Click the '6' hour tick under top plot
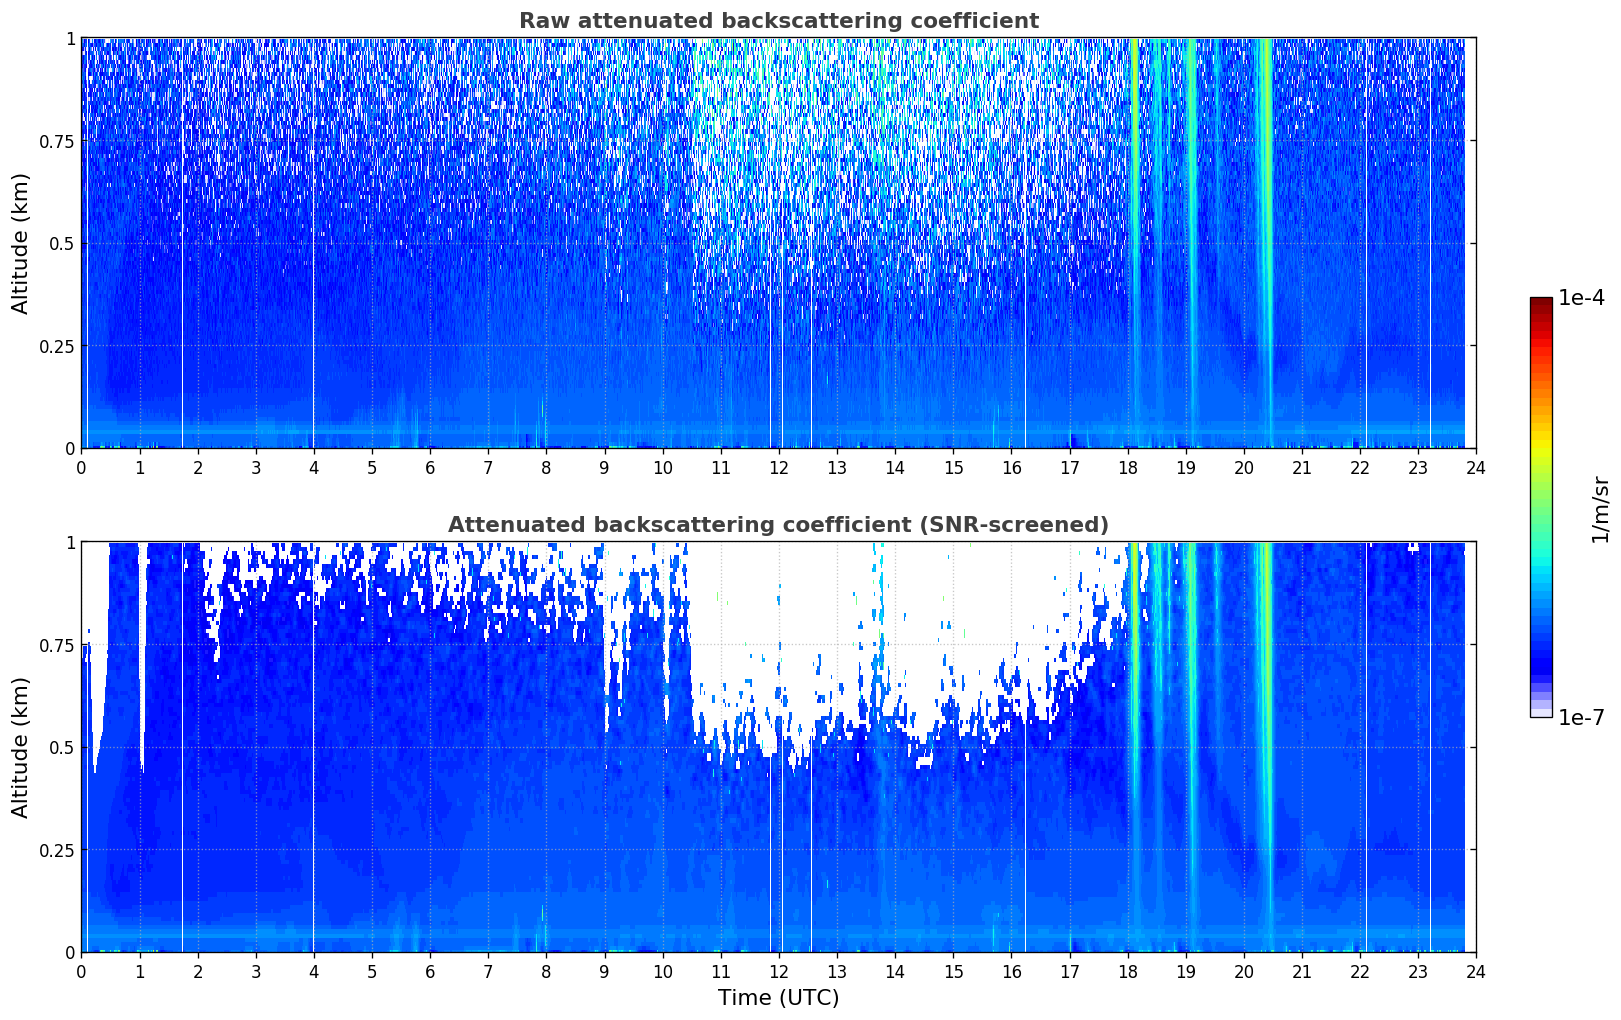The image size is (1621, 1020). tap(430, 467)
